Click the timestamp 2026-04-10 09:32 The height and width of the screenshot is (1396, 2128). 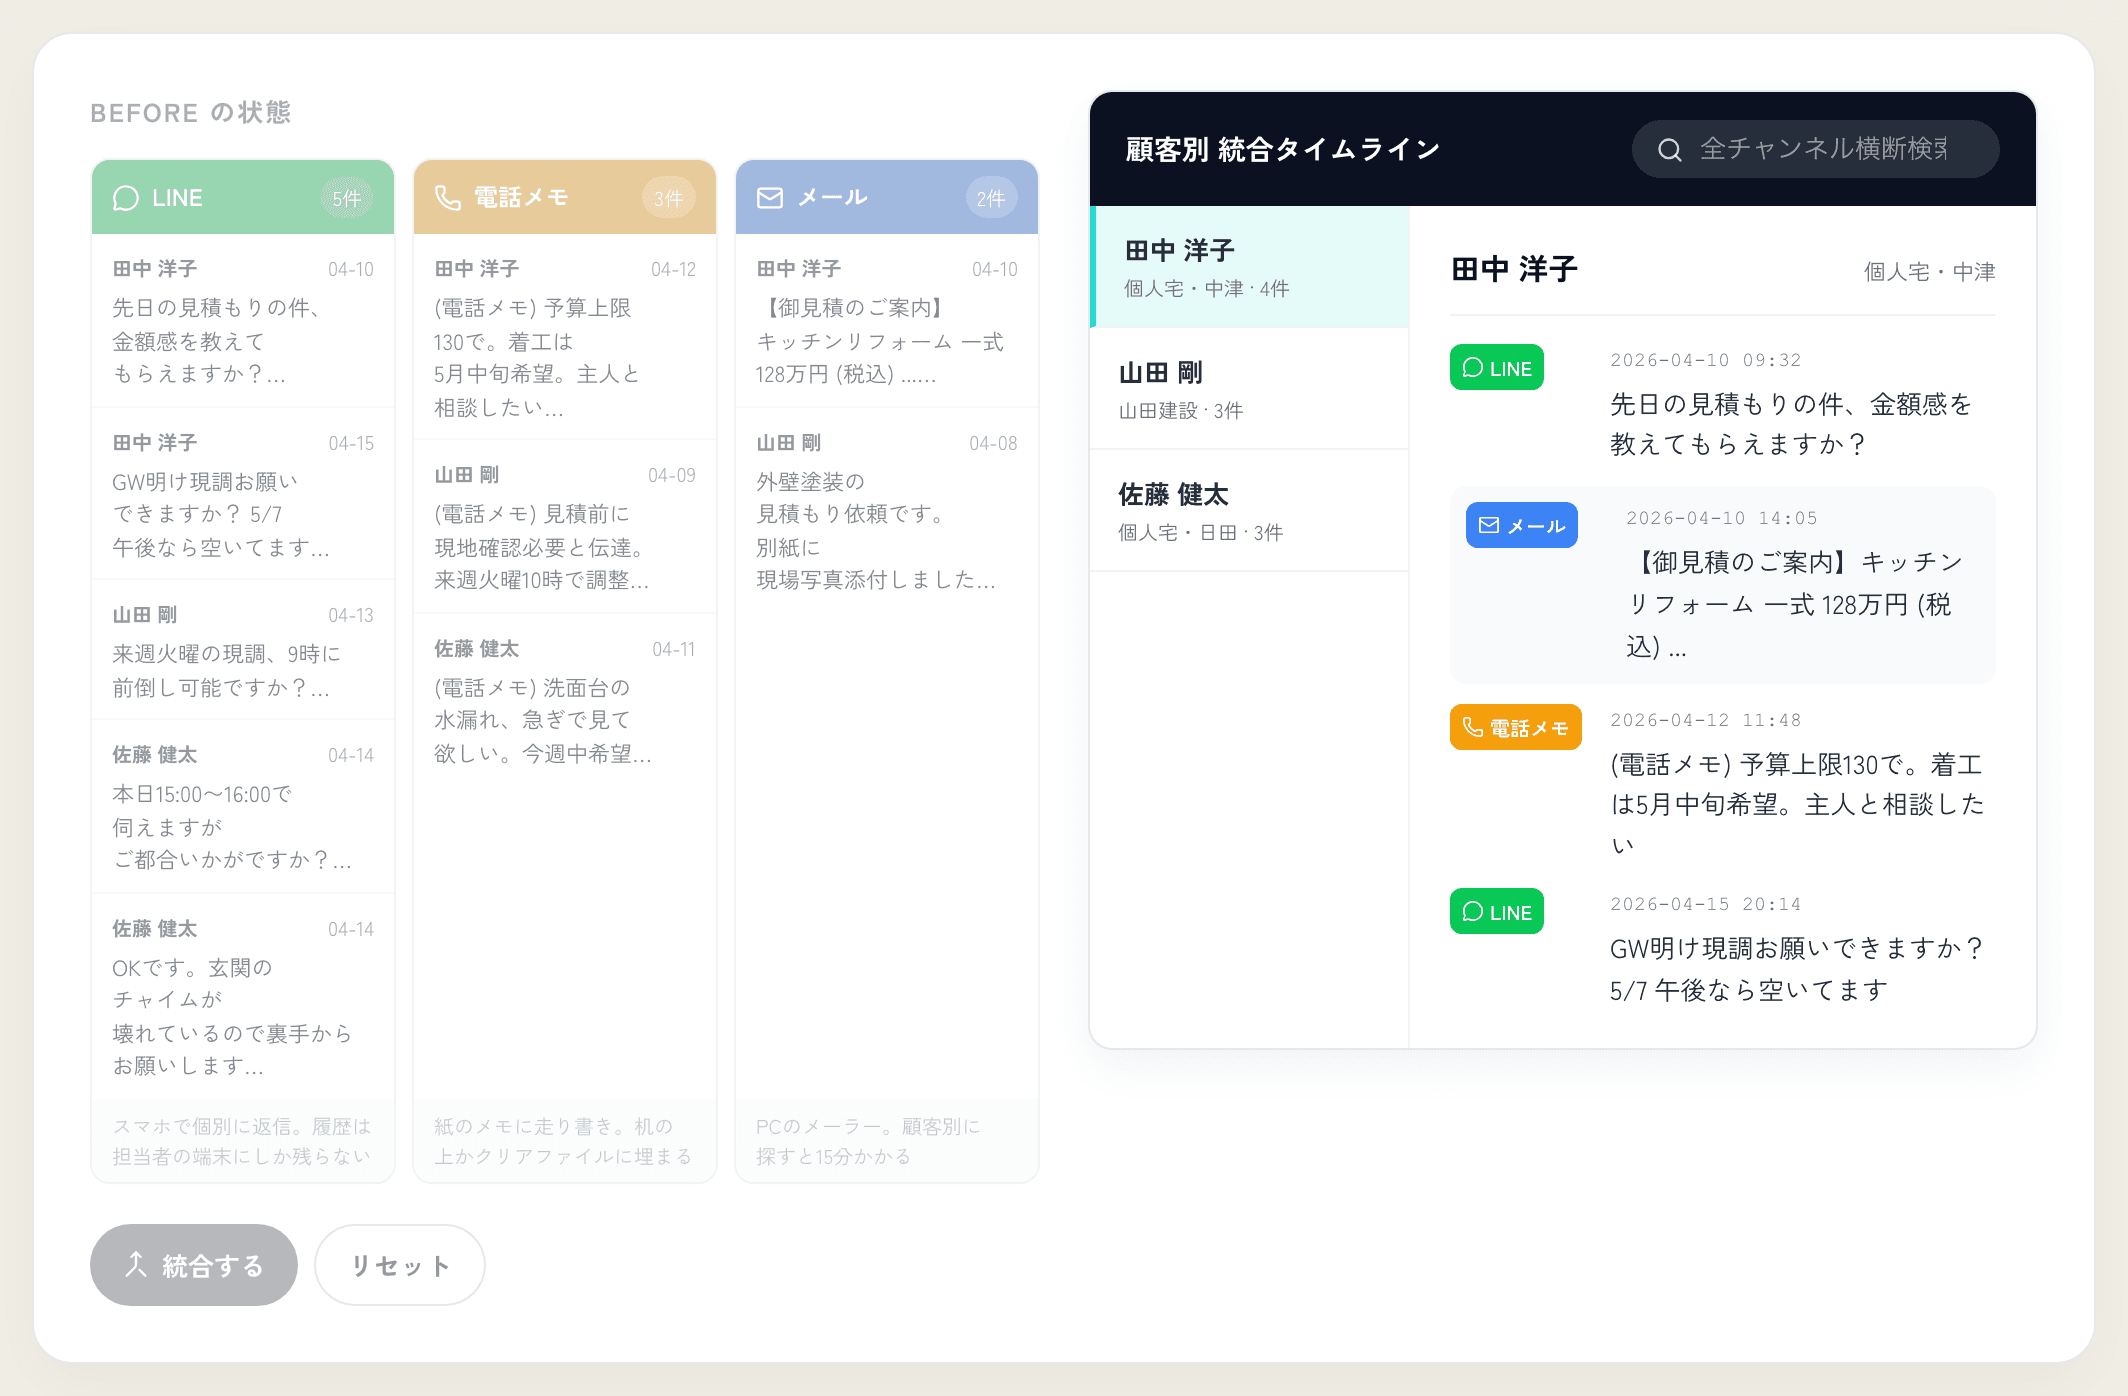[1705, 360]
